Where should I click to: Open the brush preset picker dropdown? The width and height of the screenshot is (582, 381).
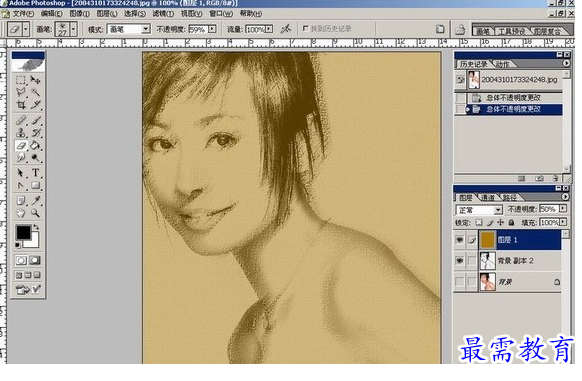click(73, 29)
